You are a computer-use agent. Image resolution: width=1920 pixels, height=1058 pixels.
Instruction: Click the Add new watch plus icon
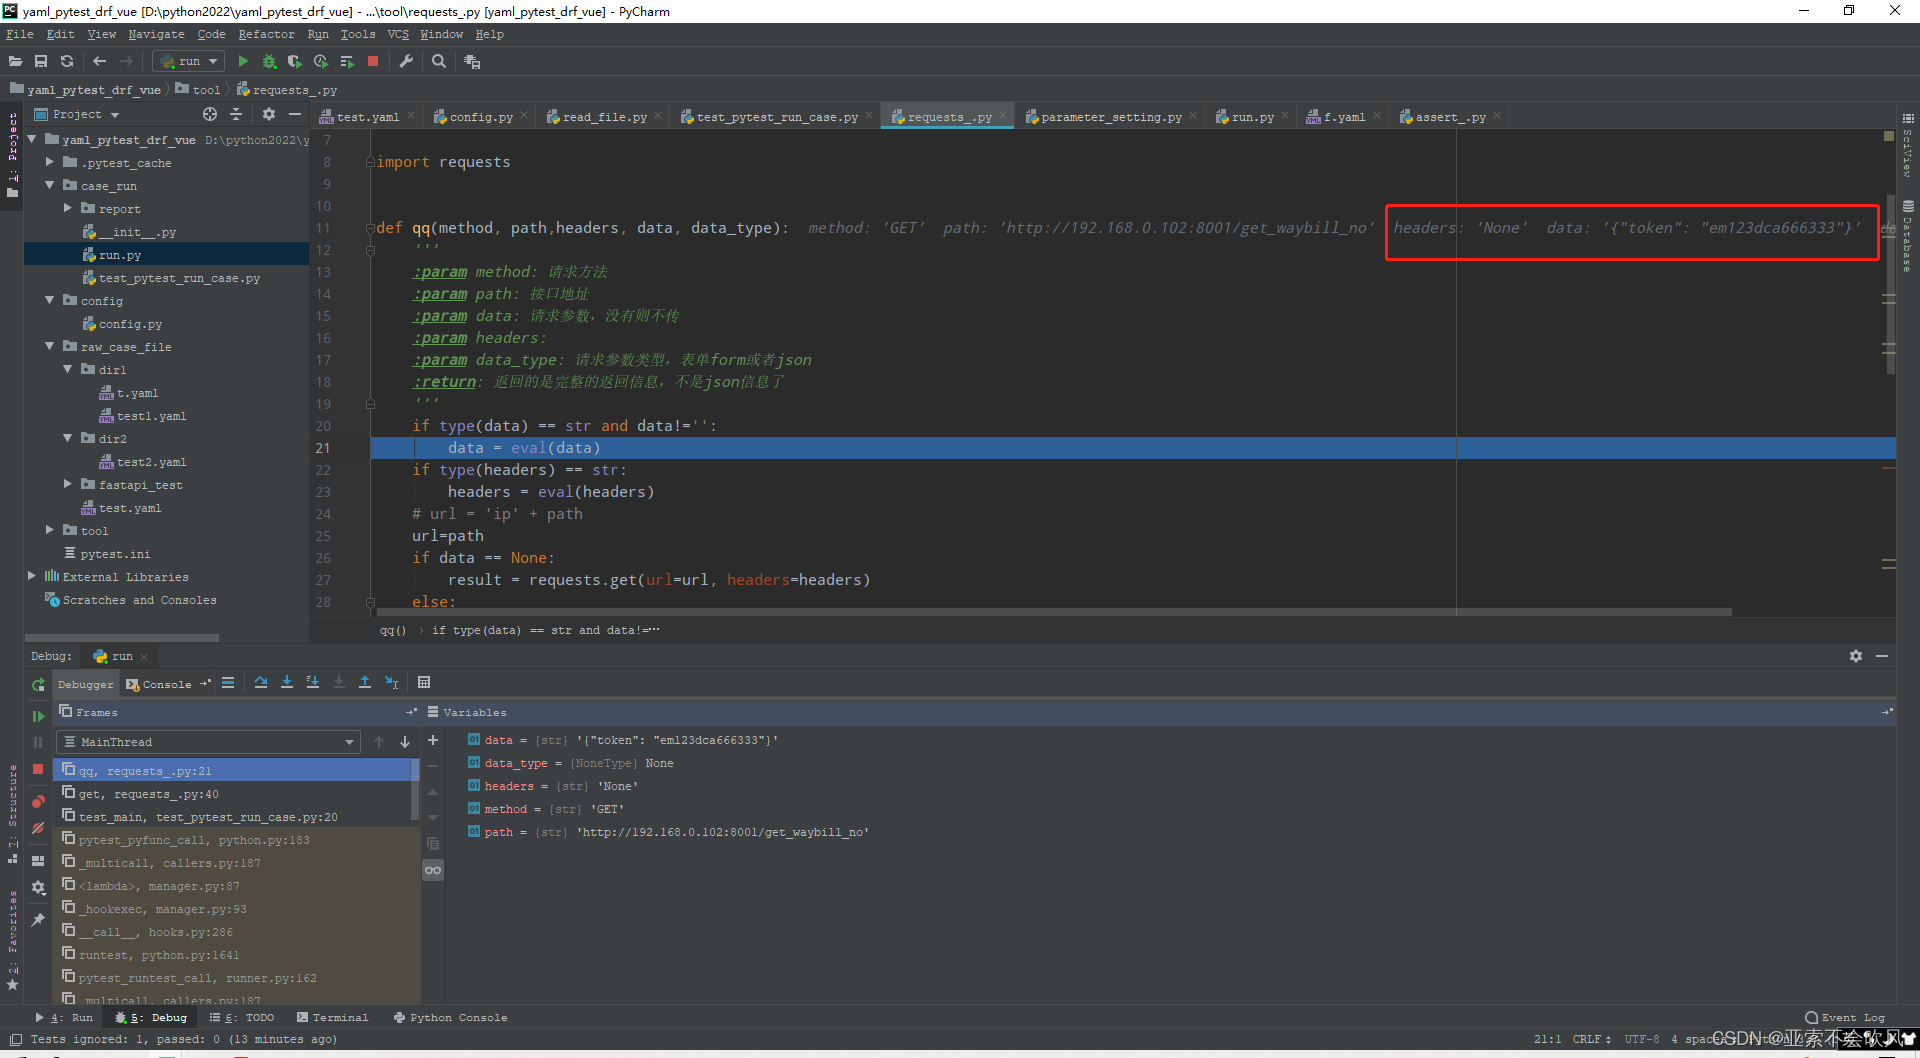(433, 740)
